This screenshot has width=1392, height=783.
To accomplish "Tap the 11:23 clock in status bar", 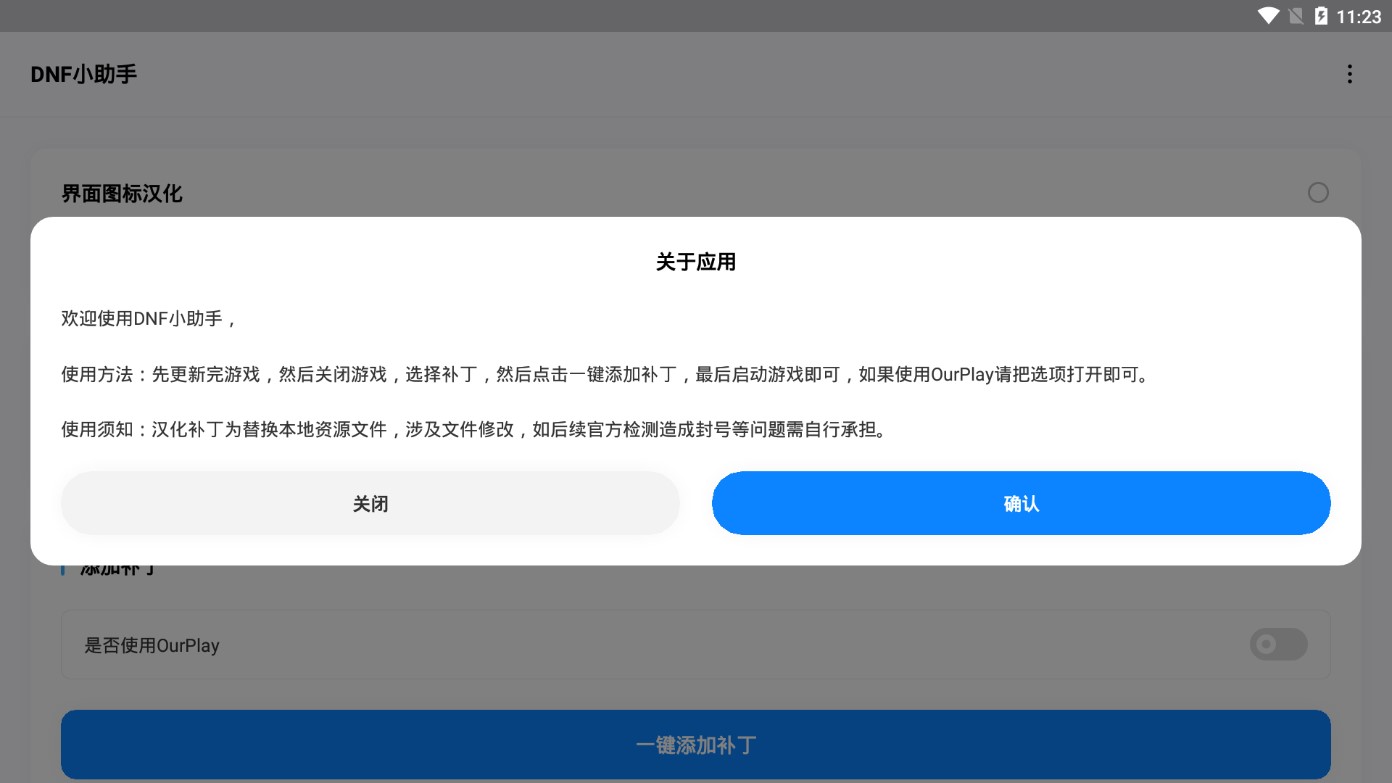I will click(x=1358, y=16).
